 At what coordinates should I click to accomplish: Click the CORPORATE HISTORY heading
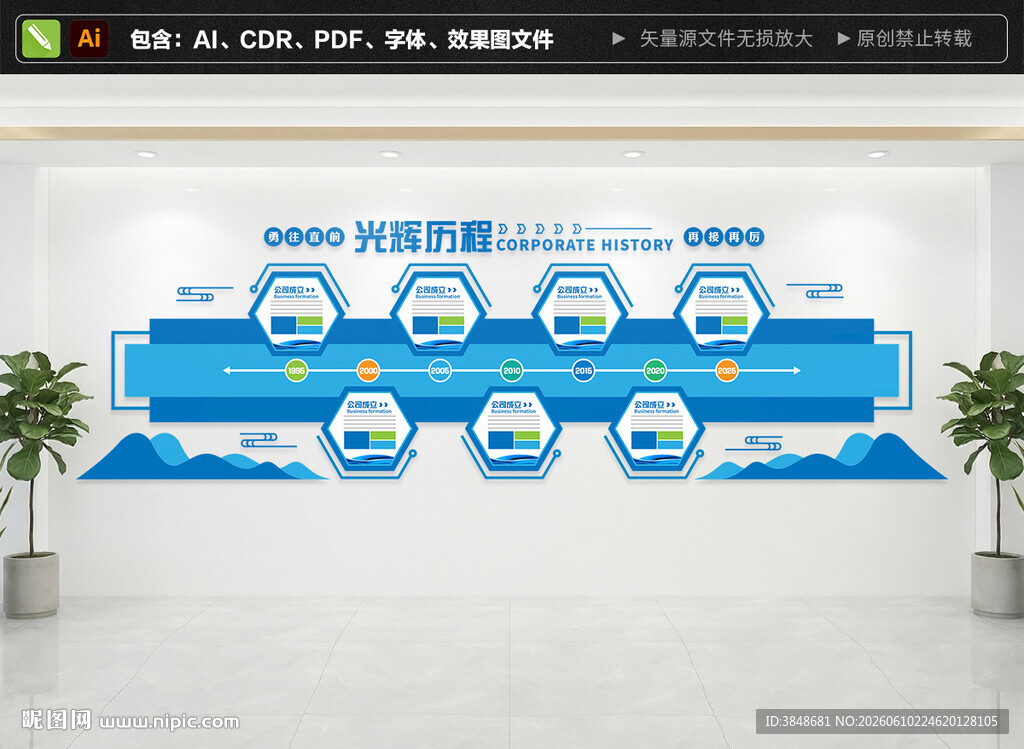click(584, 245)
